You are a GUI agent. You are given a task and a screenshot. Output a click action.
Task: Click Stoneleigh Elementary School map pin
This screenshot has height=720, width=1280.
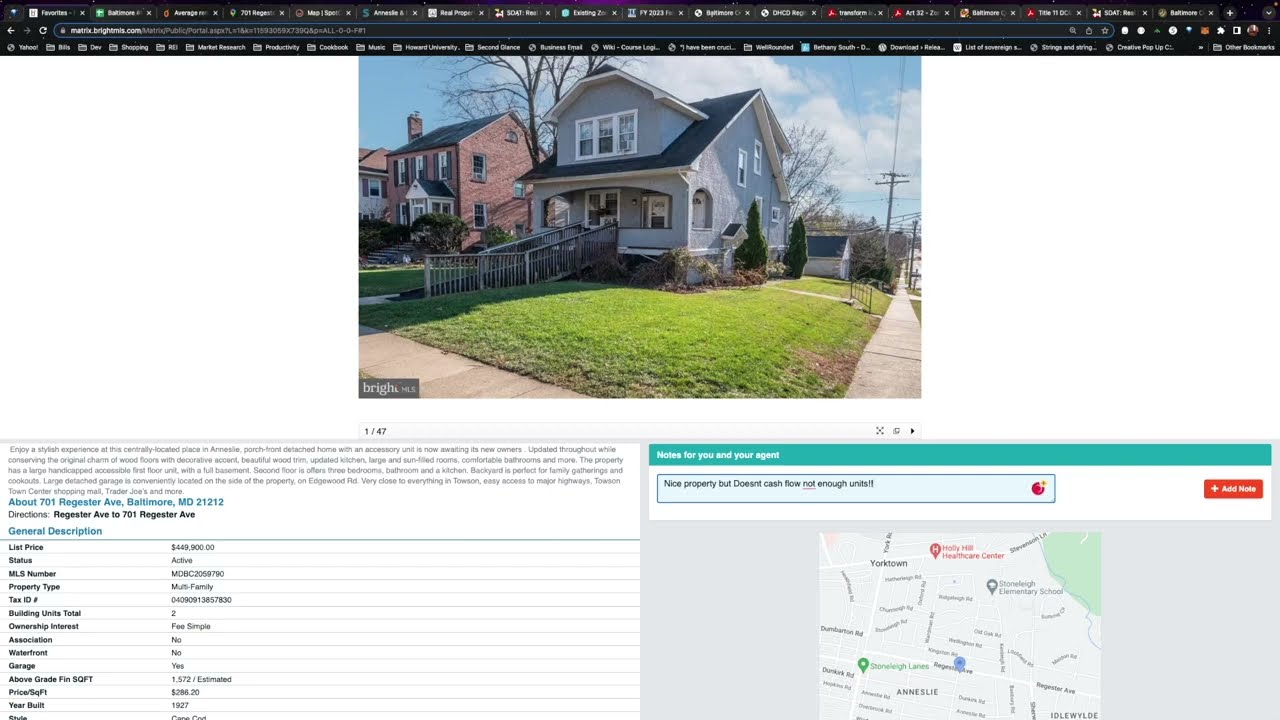992,586
